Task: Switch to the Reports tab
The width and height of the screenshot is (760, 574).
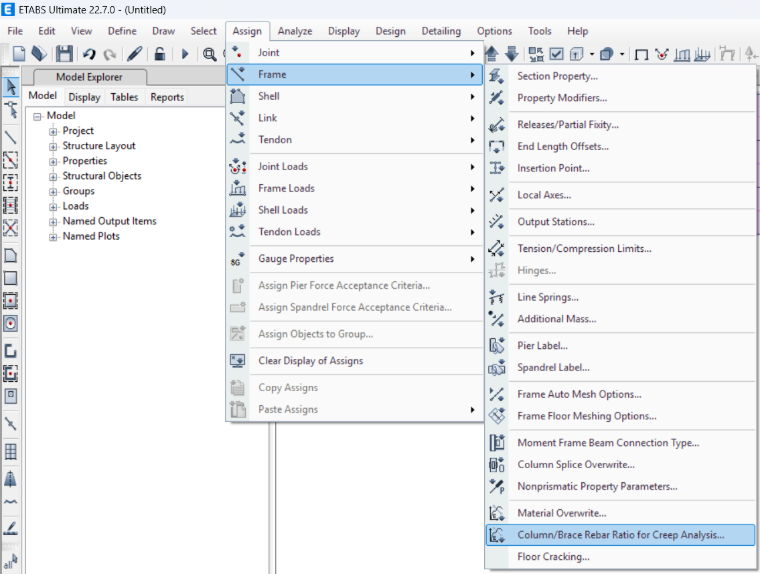Action: pos(167,97)
